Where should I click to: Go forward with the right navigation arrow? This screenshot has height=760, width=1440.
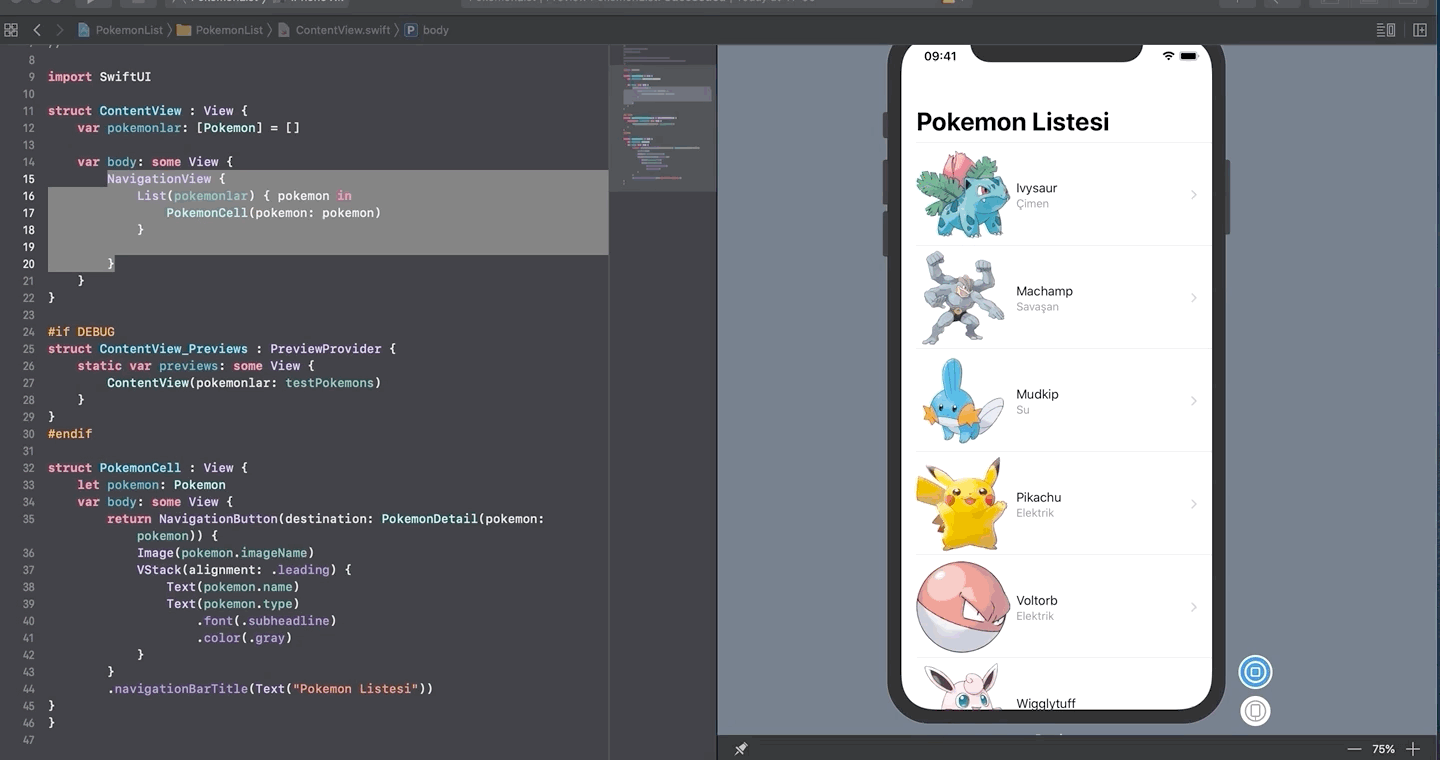tap(59, 30)
